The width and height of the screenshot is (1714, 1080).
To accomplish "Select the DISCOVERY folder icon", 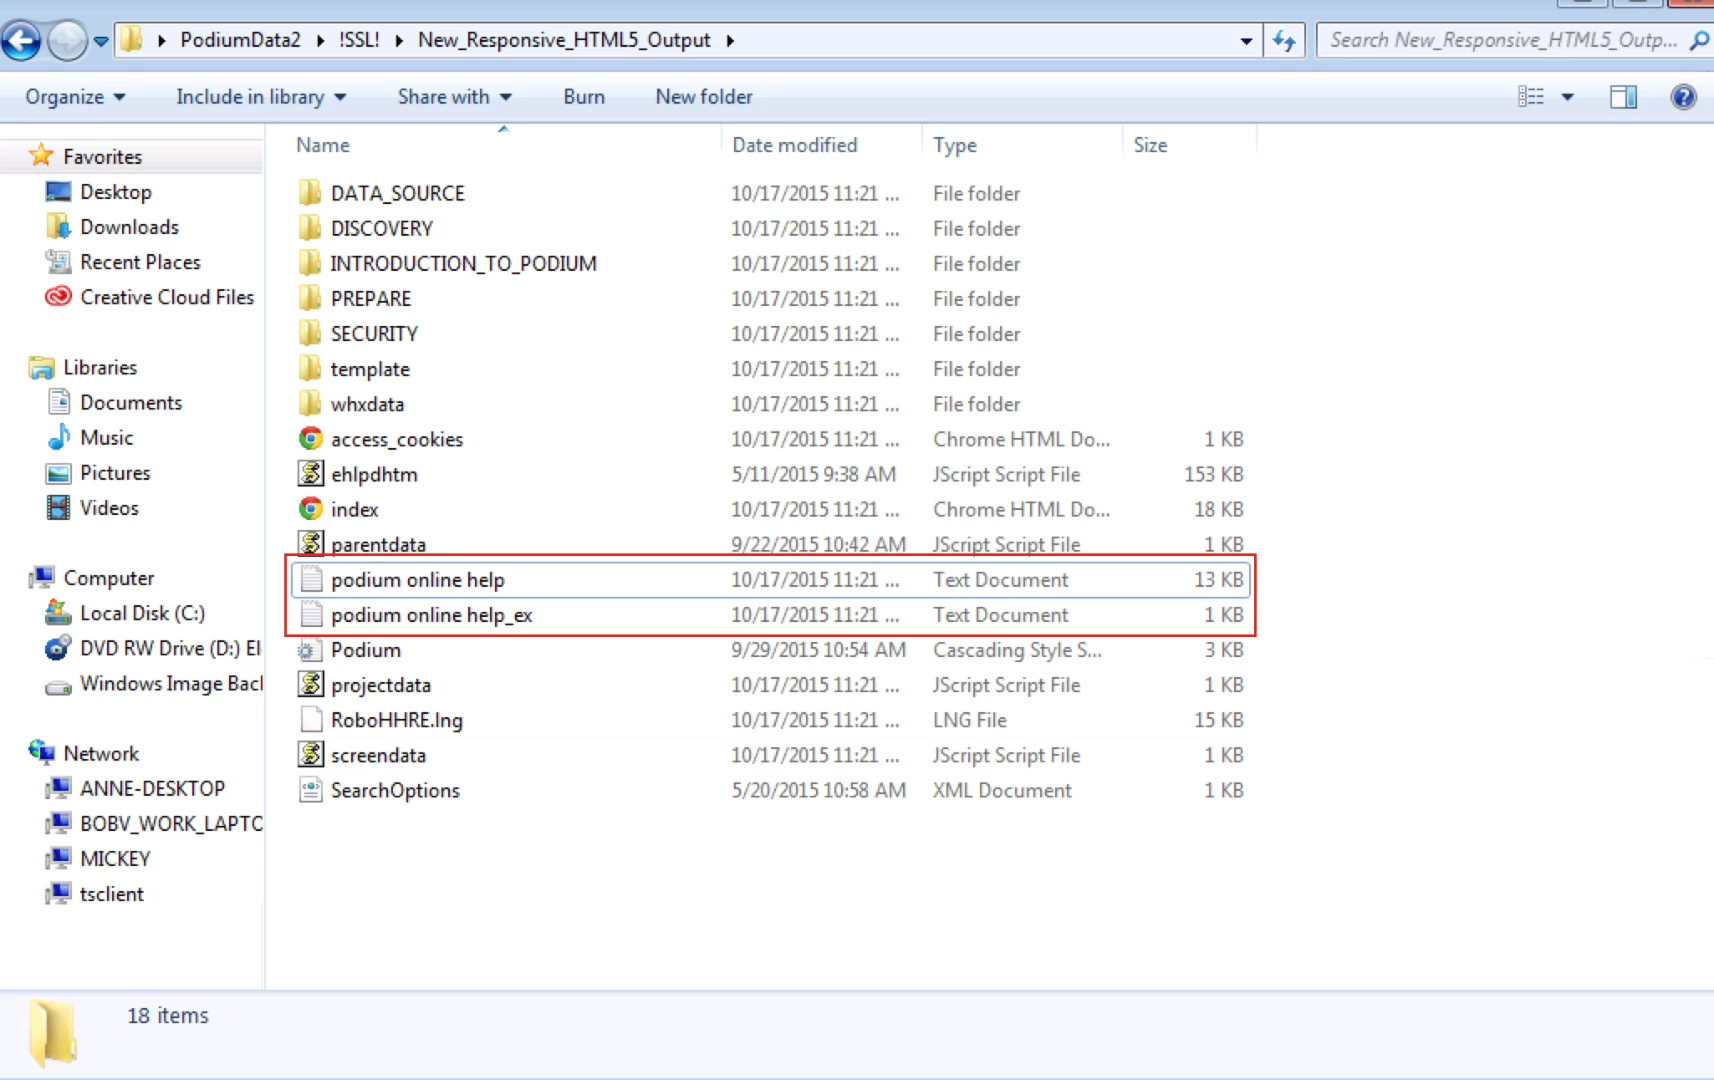I will (x=311, y=228).
